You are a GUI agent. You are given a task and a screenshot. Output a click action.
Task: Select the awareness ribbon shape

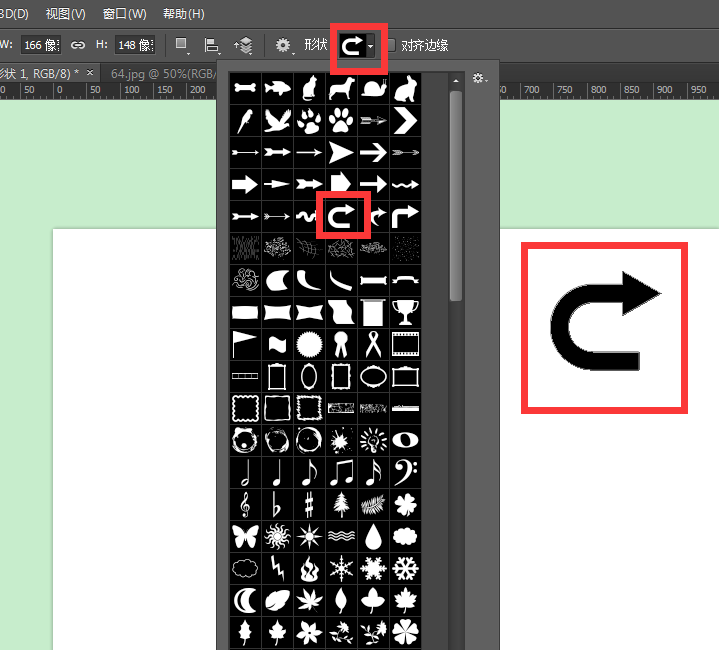(x=373, y=345)
